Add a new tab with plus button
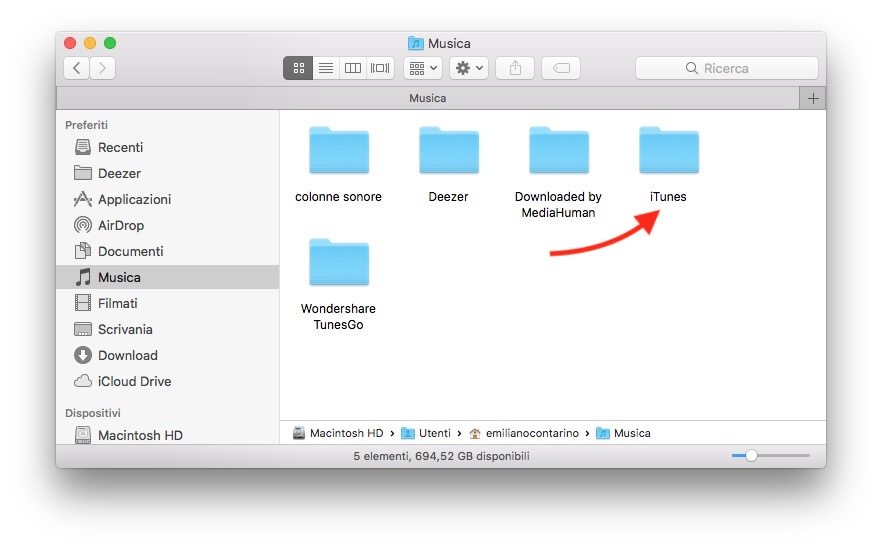Image resolution: width=882 pixels, height=548 pixels. (813, 98)
